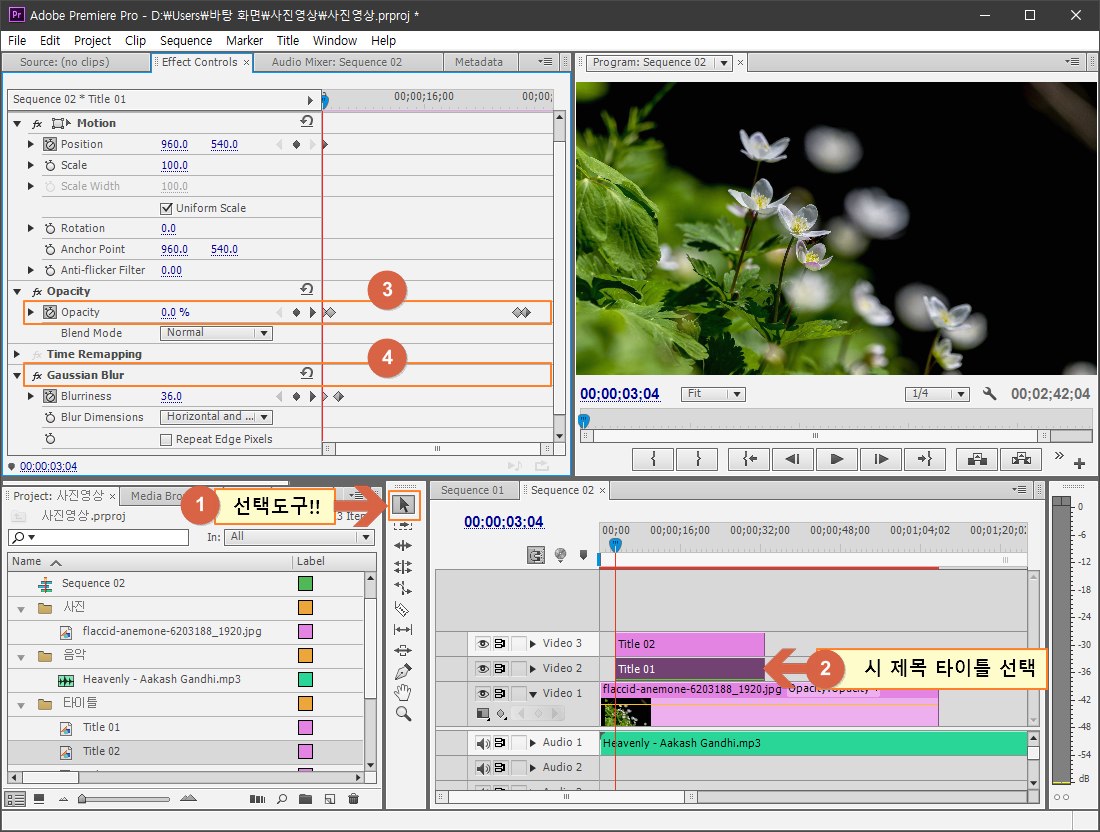Click the Blurriness value 36.0
Screen dimensions: 1100x832
(171, 396)
